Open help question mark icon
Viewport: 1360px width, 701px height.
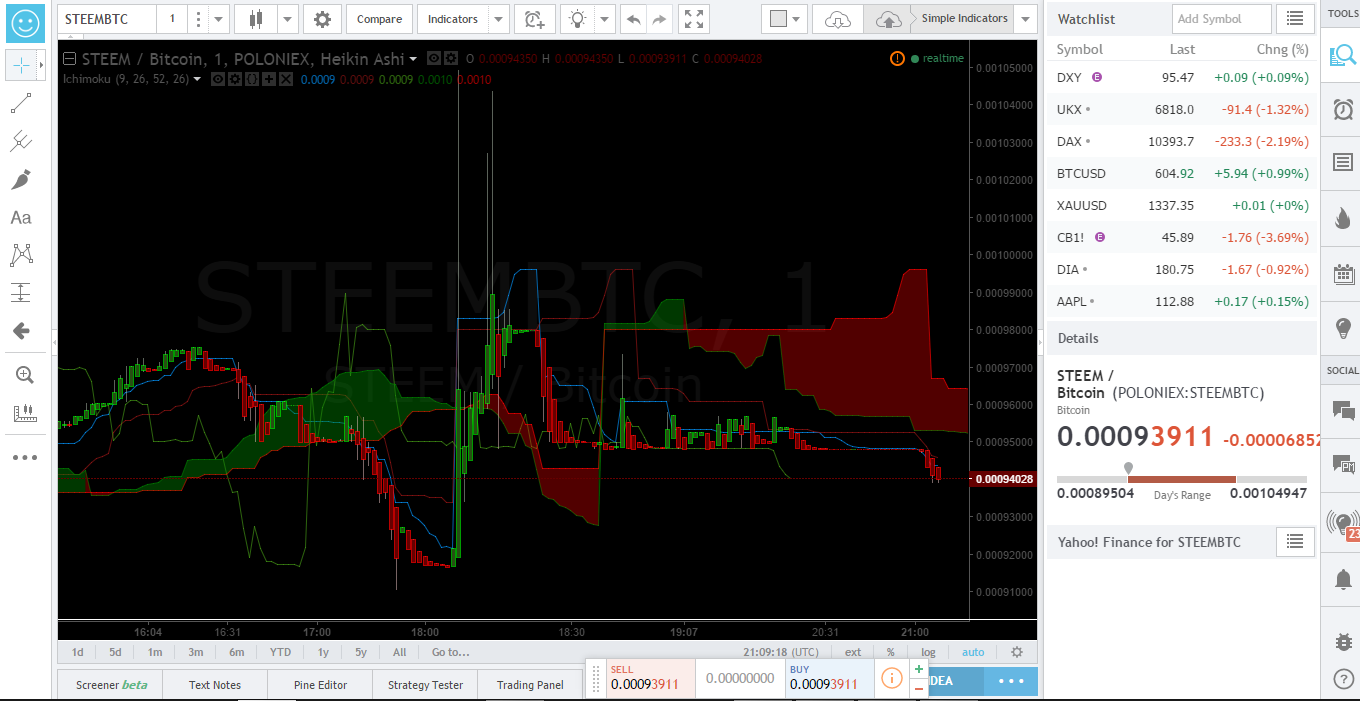(1343, 678)
